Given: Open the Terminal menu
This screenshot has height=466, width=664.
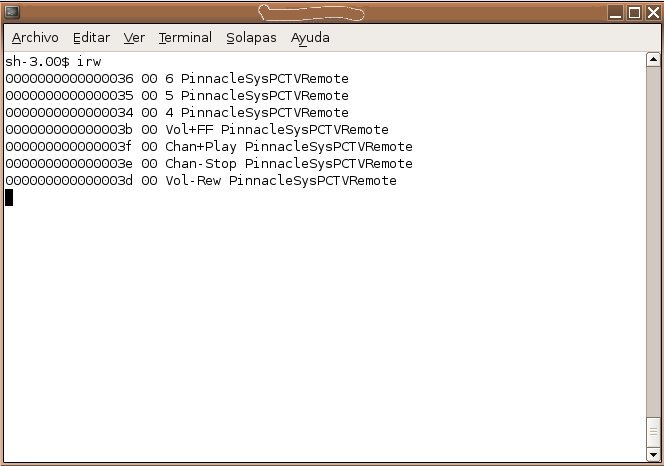Looking at the screenshot, I should [185, 38].
